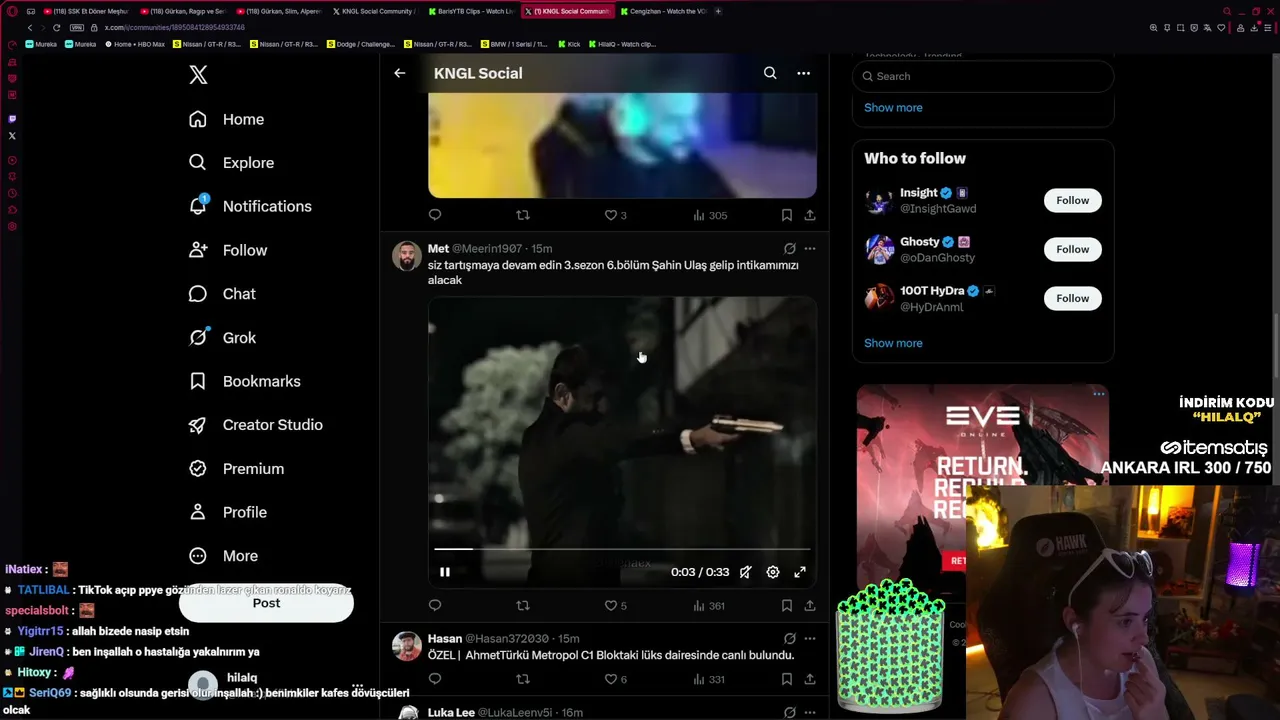Open Met's profile avatar
This screenshot has height=720, width=1280.
pos(407,256)
